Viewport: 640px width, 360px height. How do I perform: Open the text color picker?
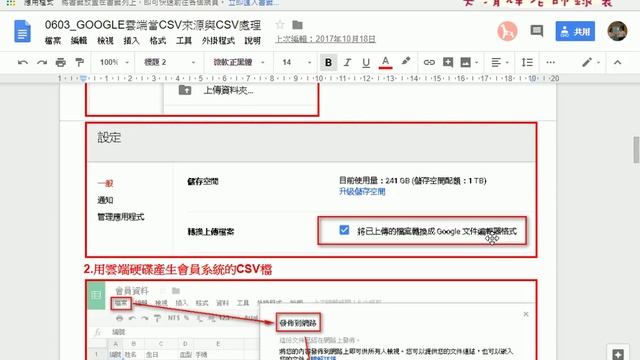click(x=385, y=62)
